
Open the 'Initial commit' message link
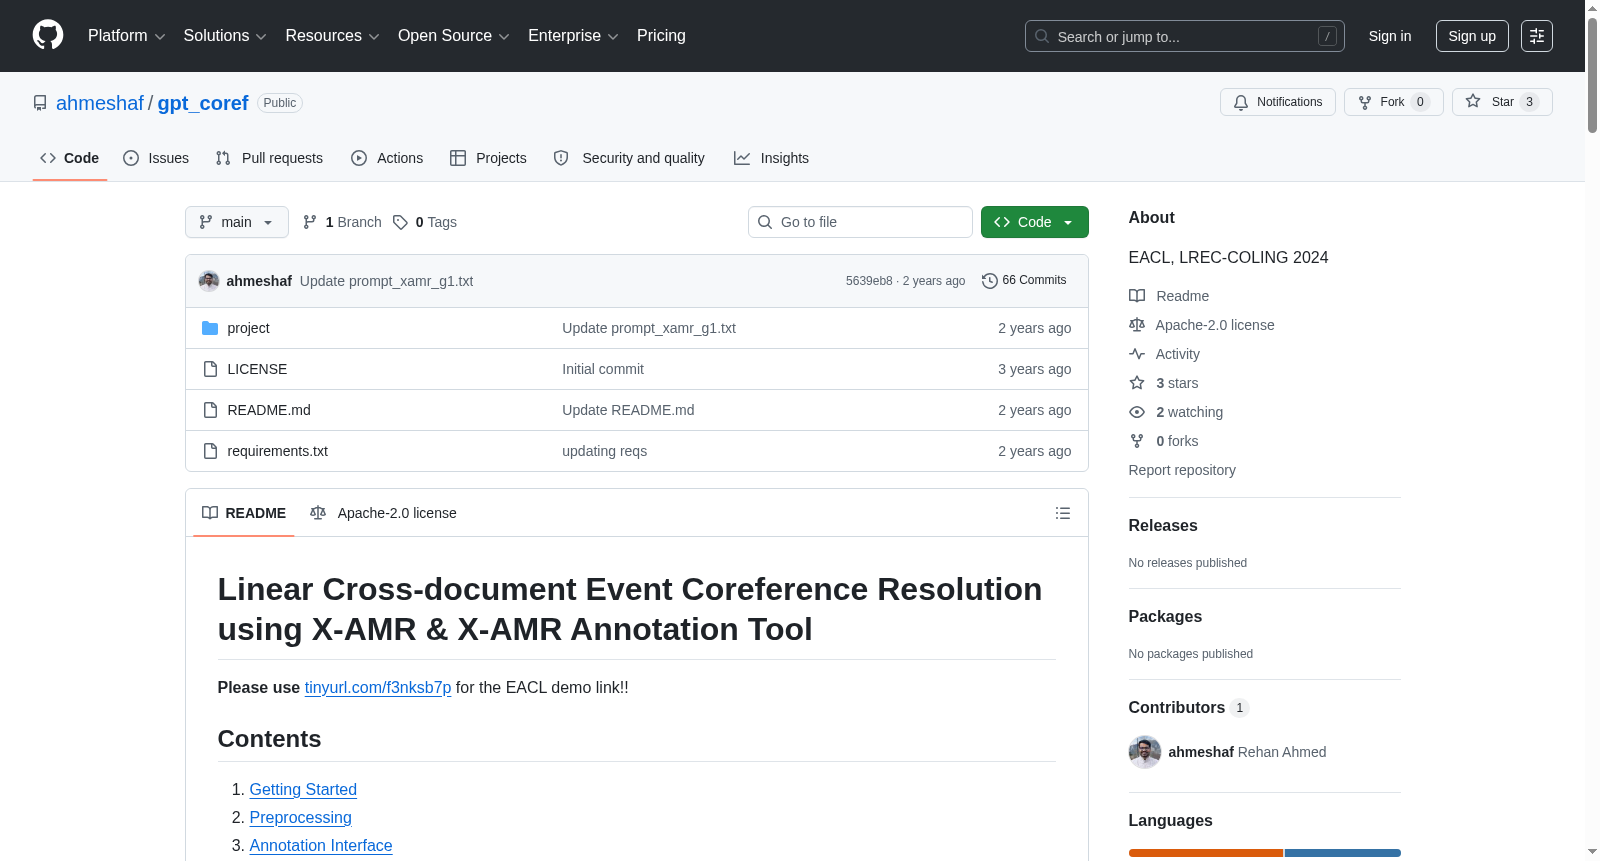pos(603,369)
